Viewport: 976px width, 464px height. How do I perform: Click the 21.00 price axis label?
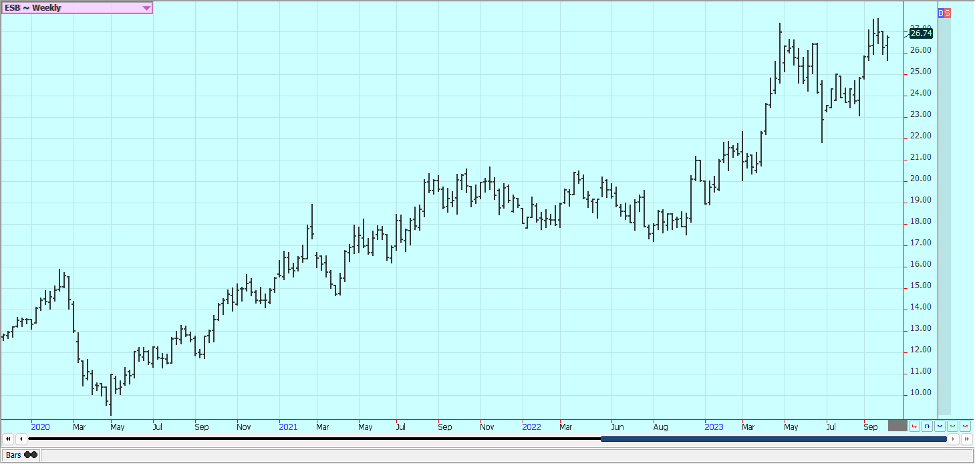point(921,158)
